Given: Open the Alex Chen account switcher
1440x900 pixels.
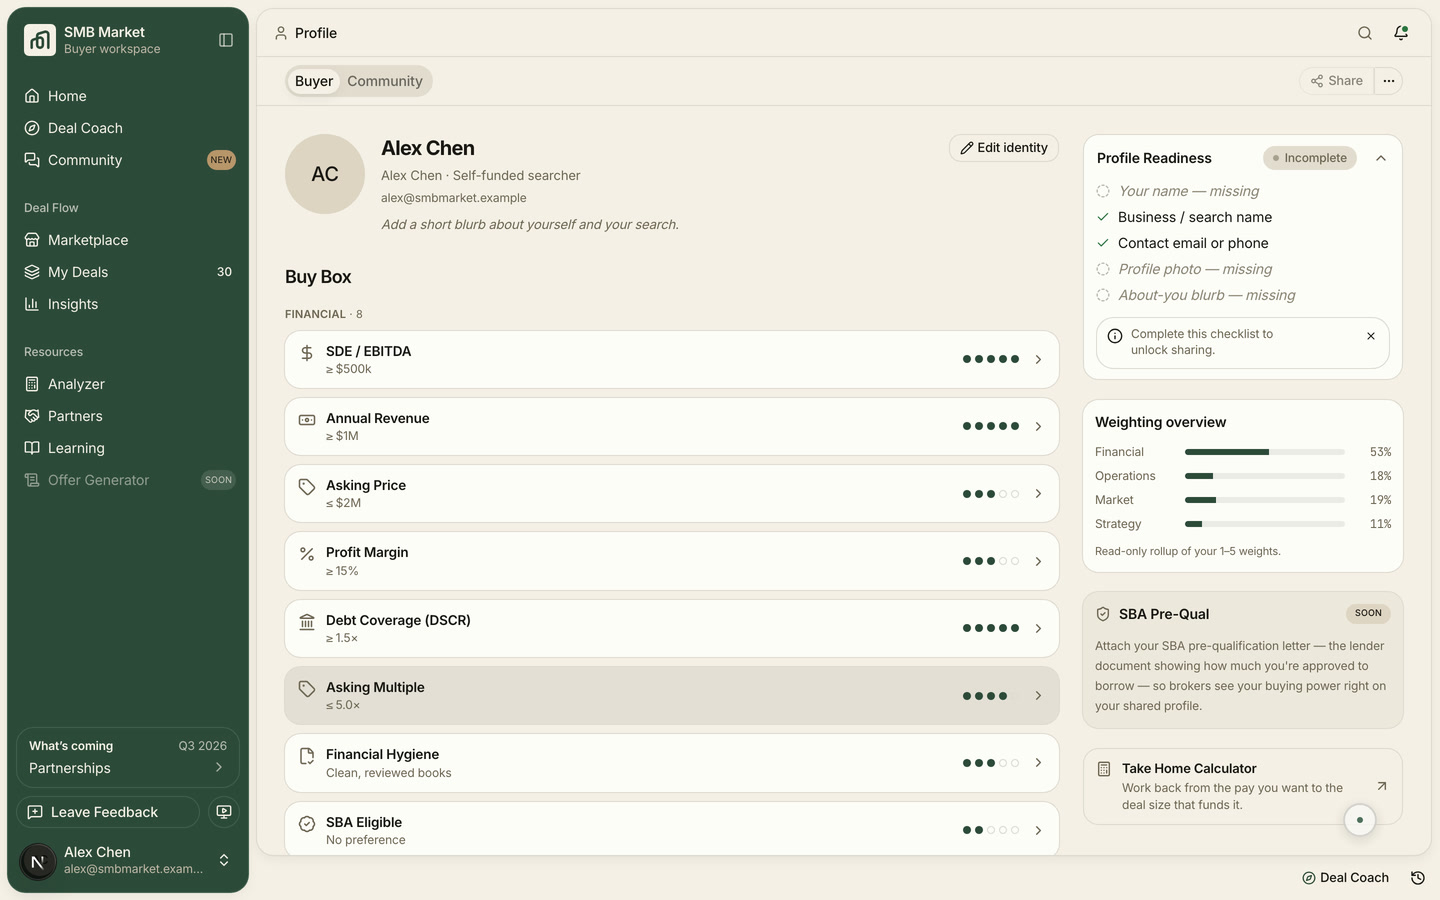Looking at the screenshot, I should point(128,860).
